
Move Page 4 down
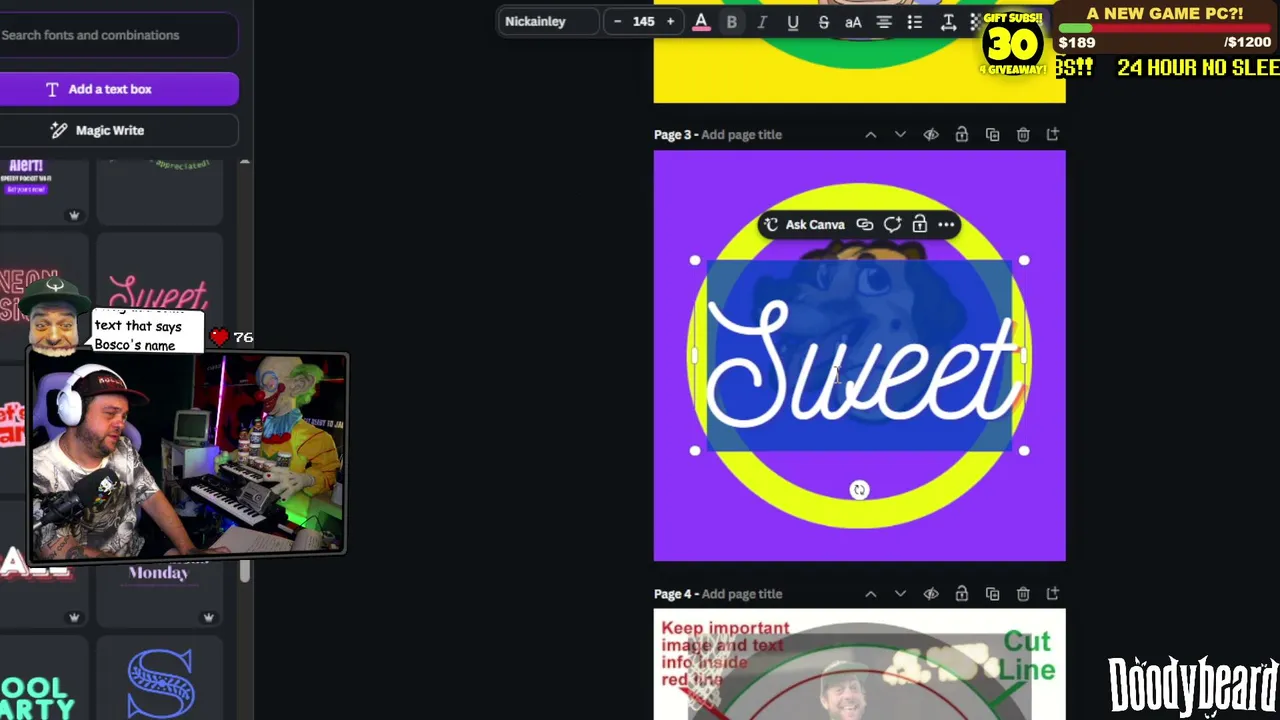900,594
